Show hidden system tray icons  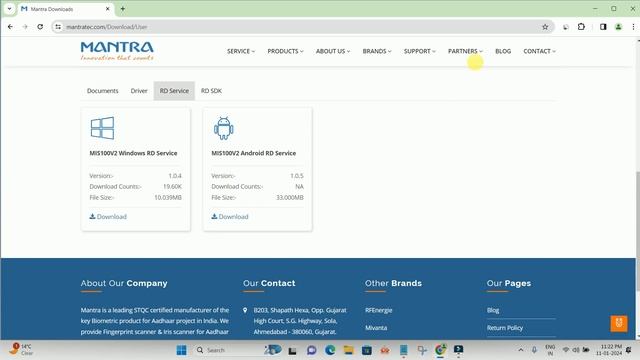pos(520,350)
